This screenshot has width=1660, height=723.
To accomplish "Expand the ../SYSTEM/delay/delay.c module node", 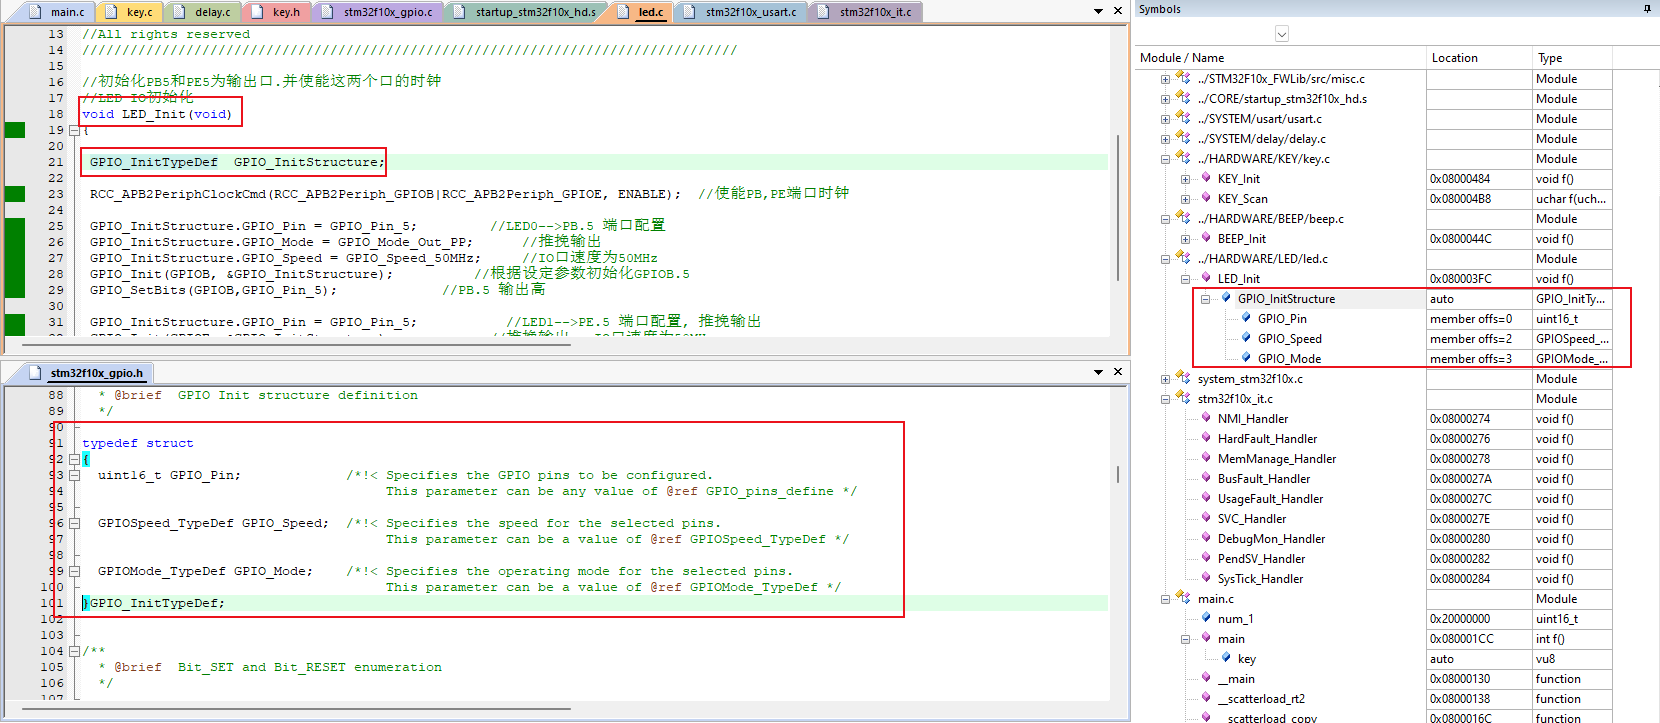I will coord(1165,139).
